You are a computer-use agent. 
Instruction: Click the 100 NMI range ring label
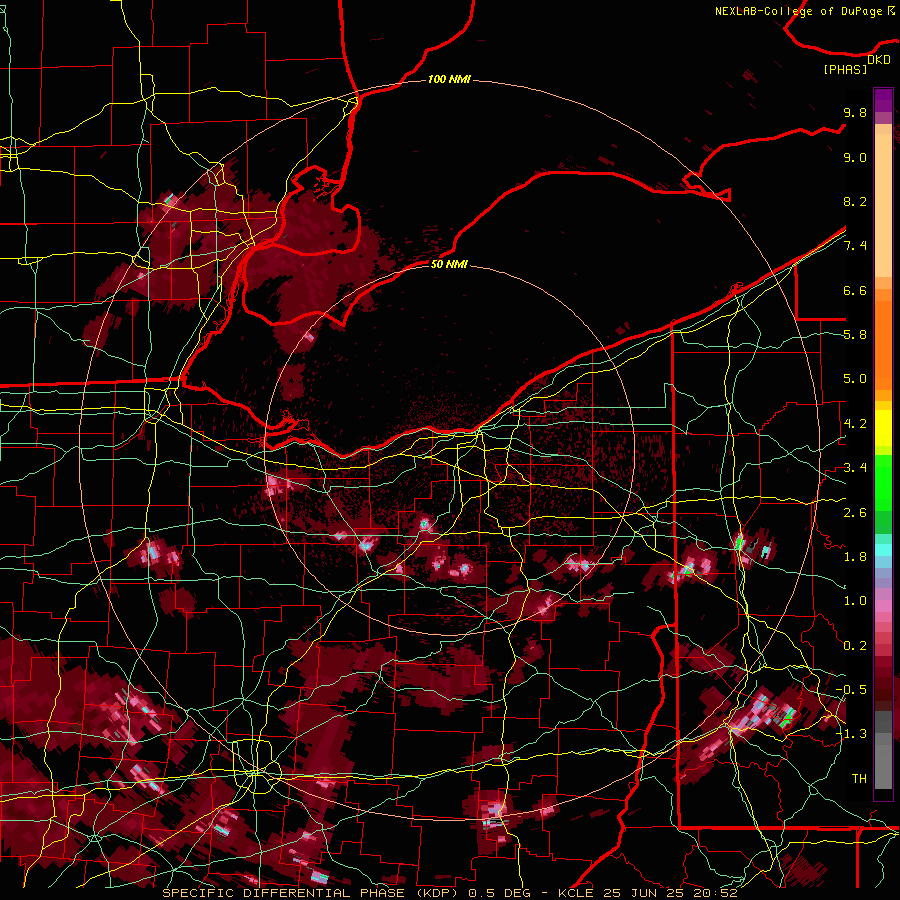449,79
